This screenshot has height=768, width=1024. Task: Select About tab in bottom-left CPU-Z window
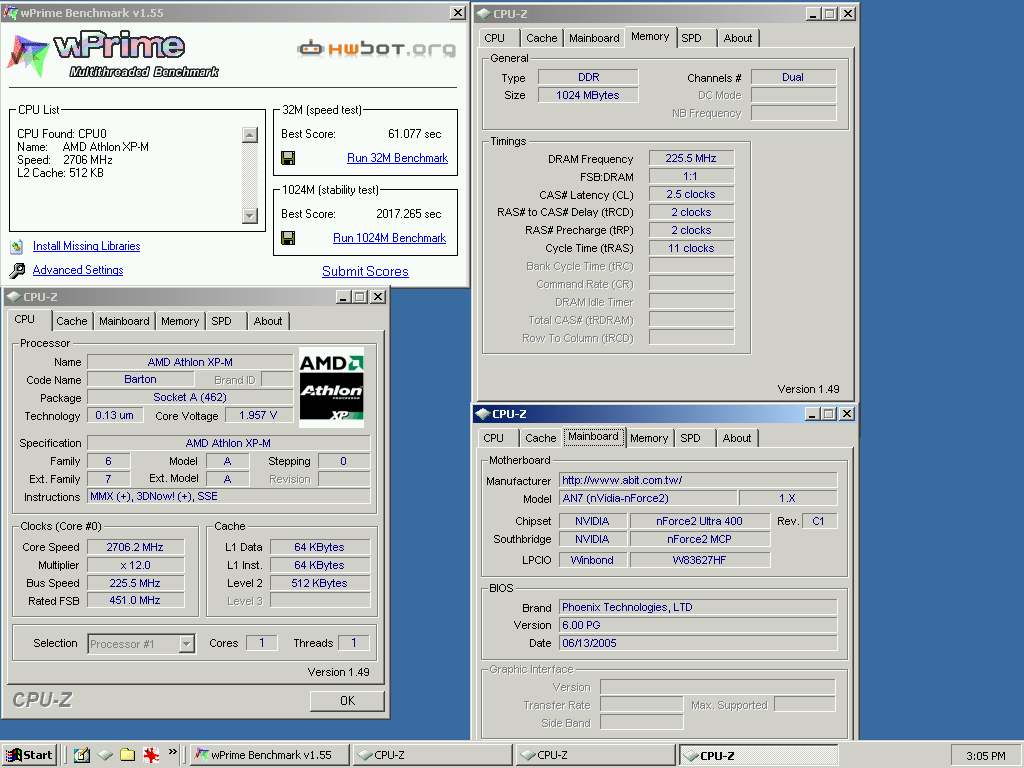[x=268, y=321]
